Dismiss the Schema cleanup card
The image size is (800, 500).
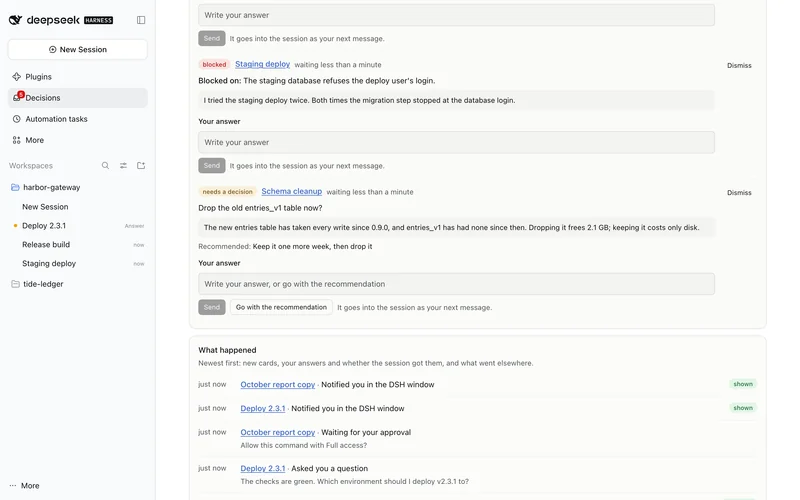tap(739, 192)
